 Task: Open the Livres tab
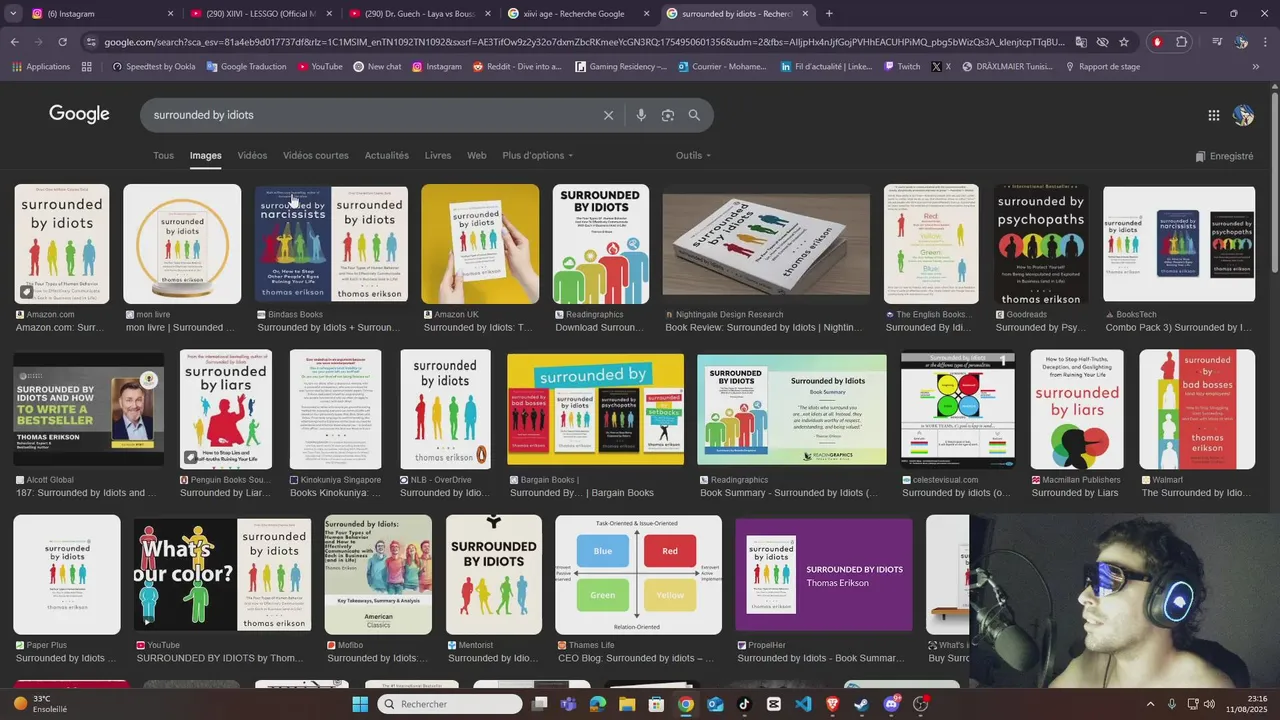438,155
